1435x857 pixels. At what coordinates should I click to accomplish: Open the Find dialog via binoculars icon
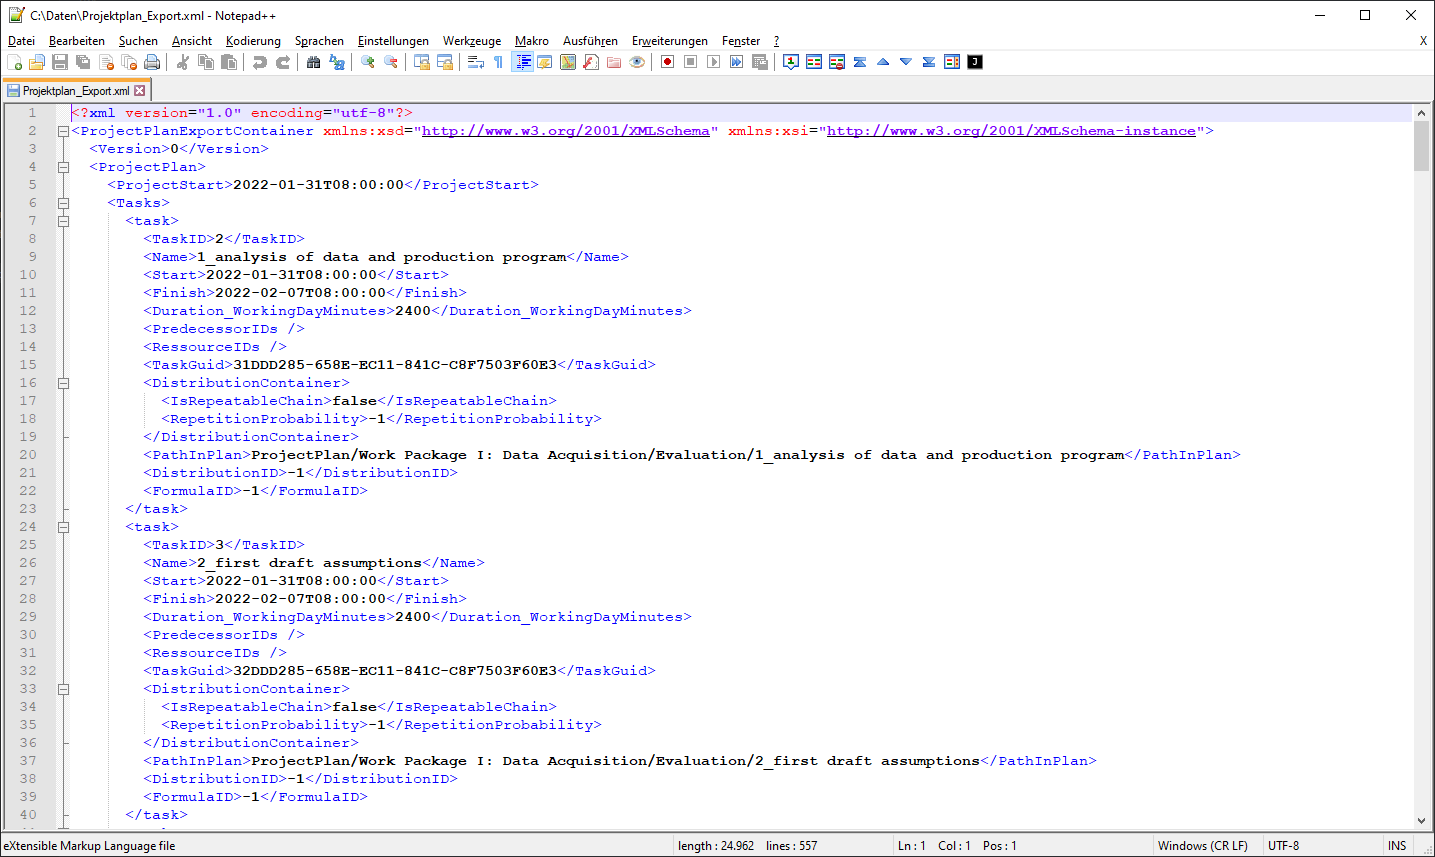(x=312, y=61)
